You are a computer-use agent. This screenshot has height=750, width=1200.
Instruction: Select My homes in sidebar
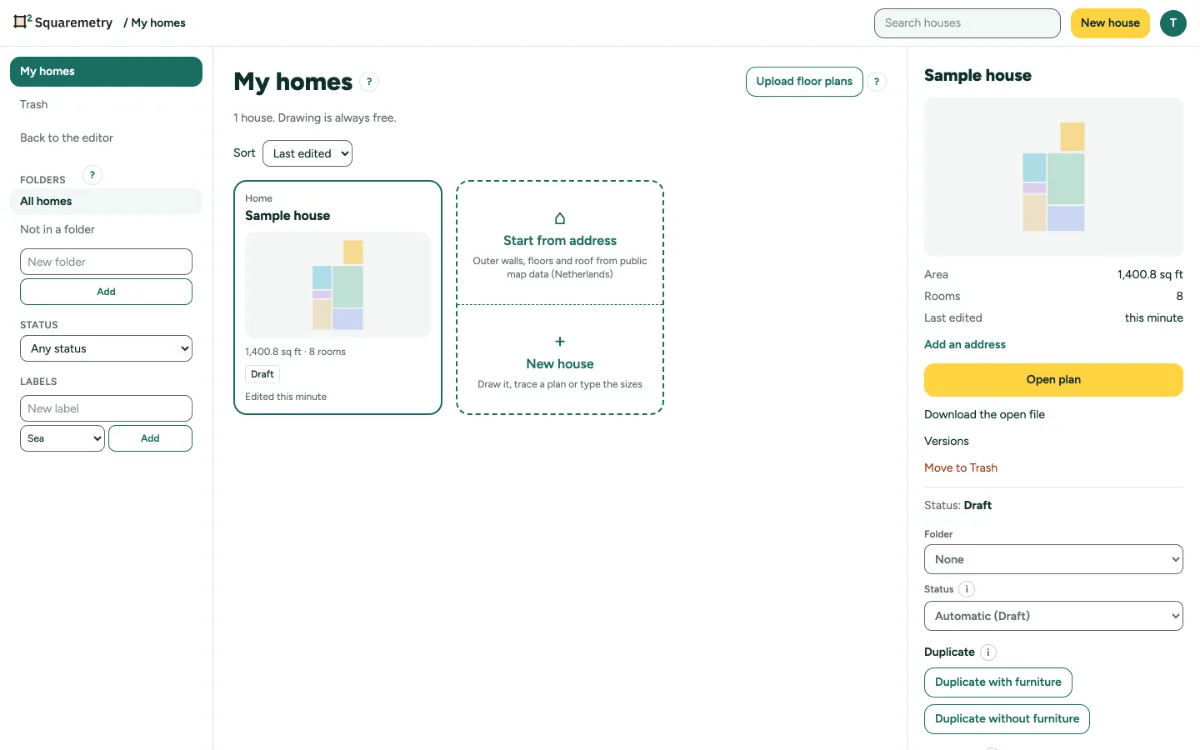tap(106, 71)
